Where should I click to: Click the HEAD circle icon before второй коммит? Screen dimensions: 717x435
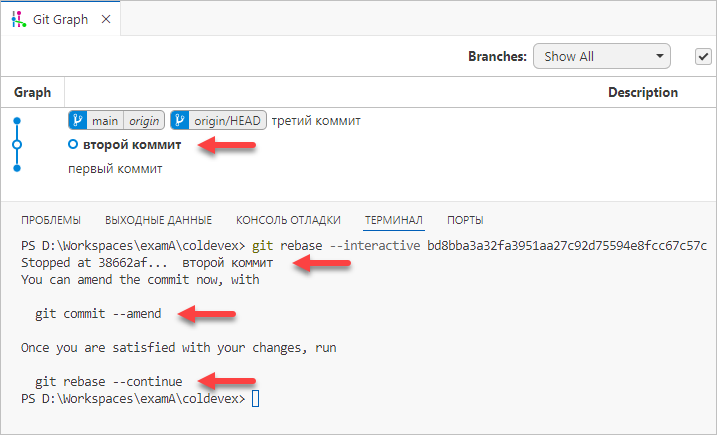[73, 145]
